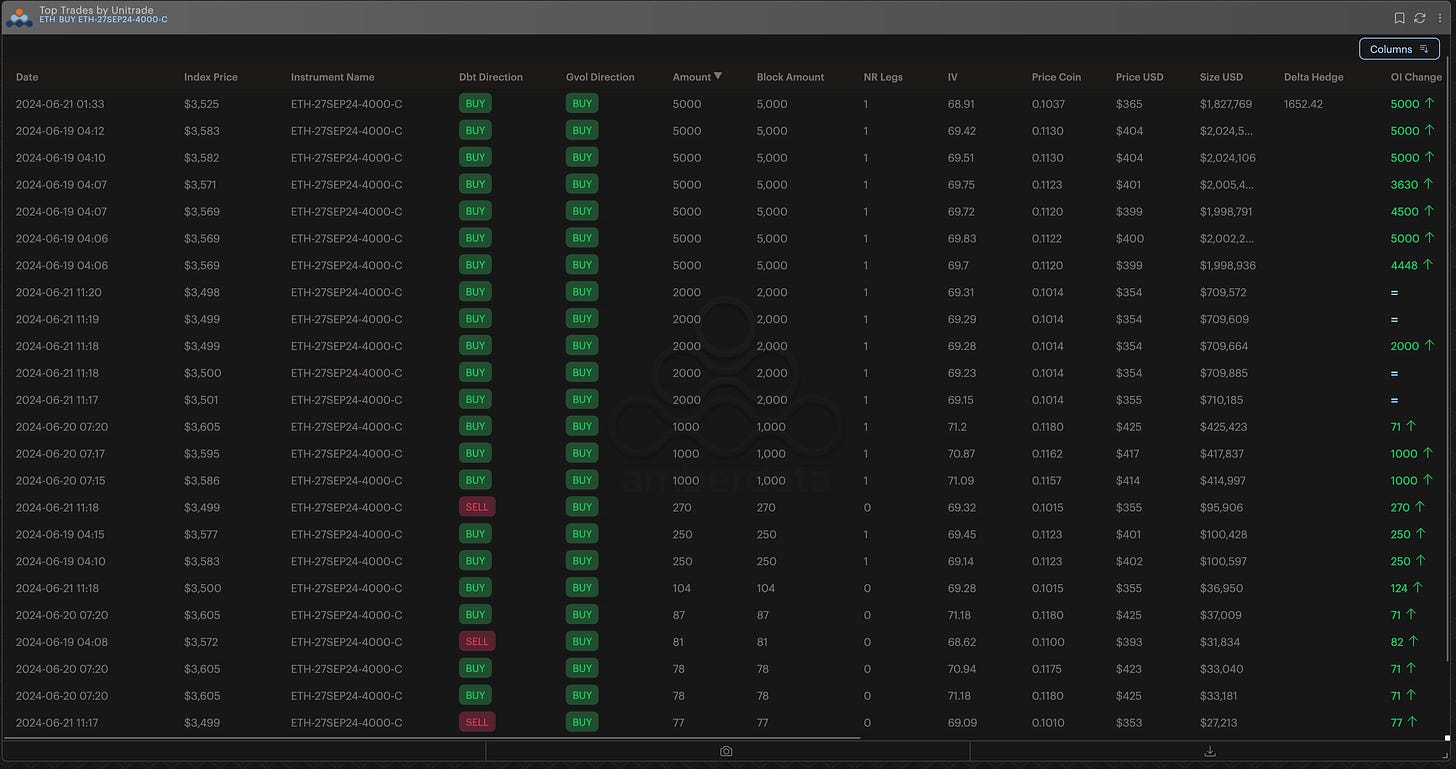1456x769 pixels.
Task: Click the bookmark icon in the title bar
Action: click(1399, 18)
